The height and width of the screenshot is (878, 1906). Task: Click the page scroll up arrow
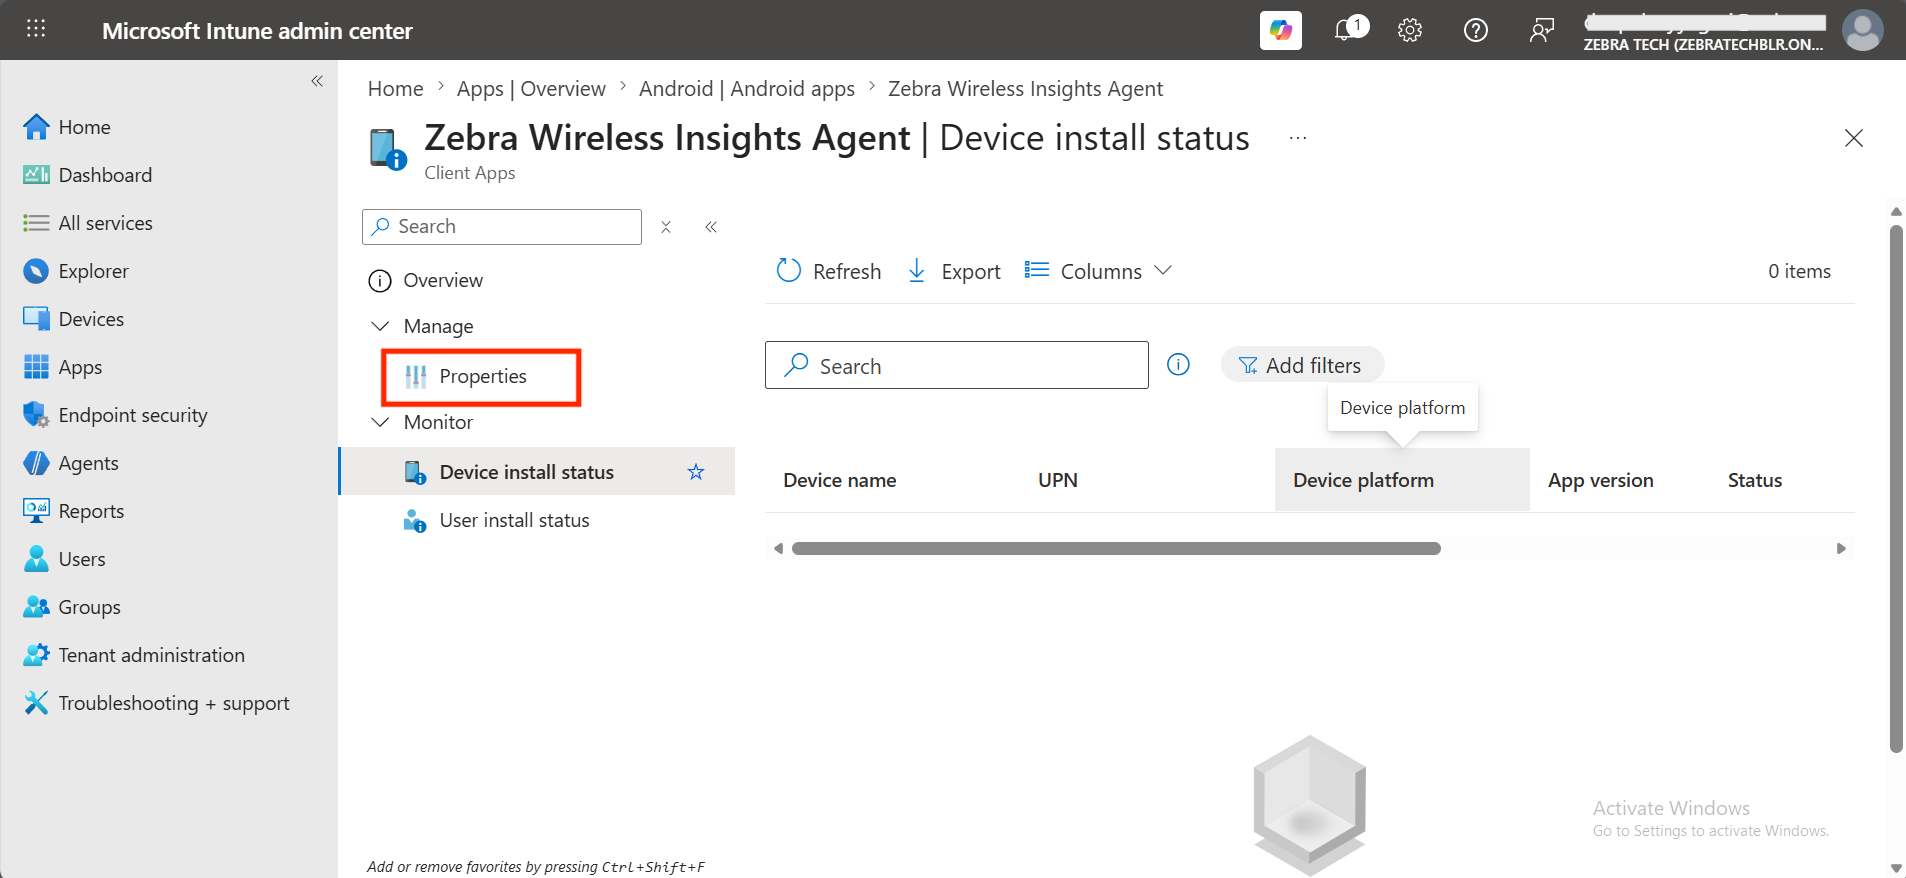[x=1896, y=212]
